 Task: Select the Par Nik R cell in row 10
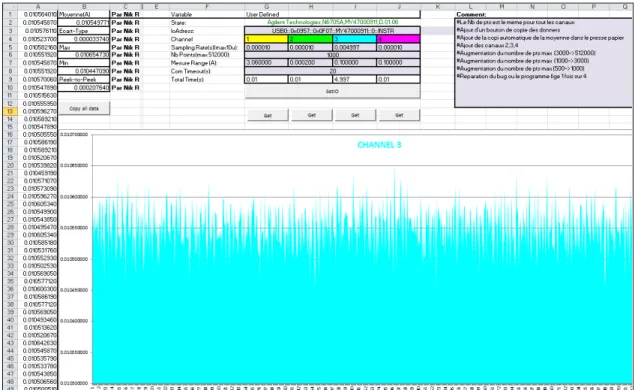point(126,87)
